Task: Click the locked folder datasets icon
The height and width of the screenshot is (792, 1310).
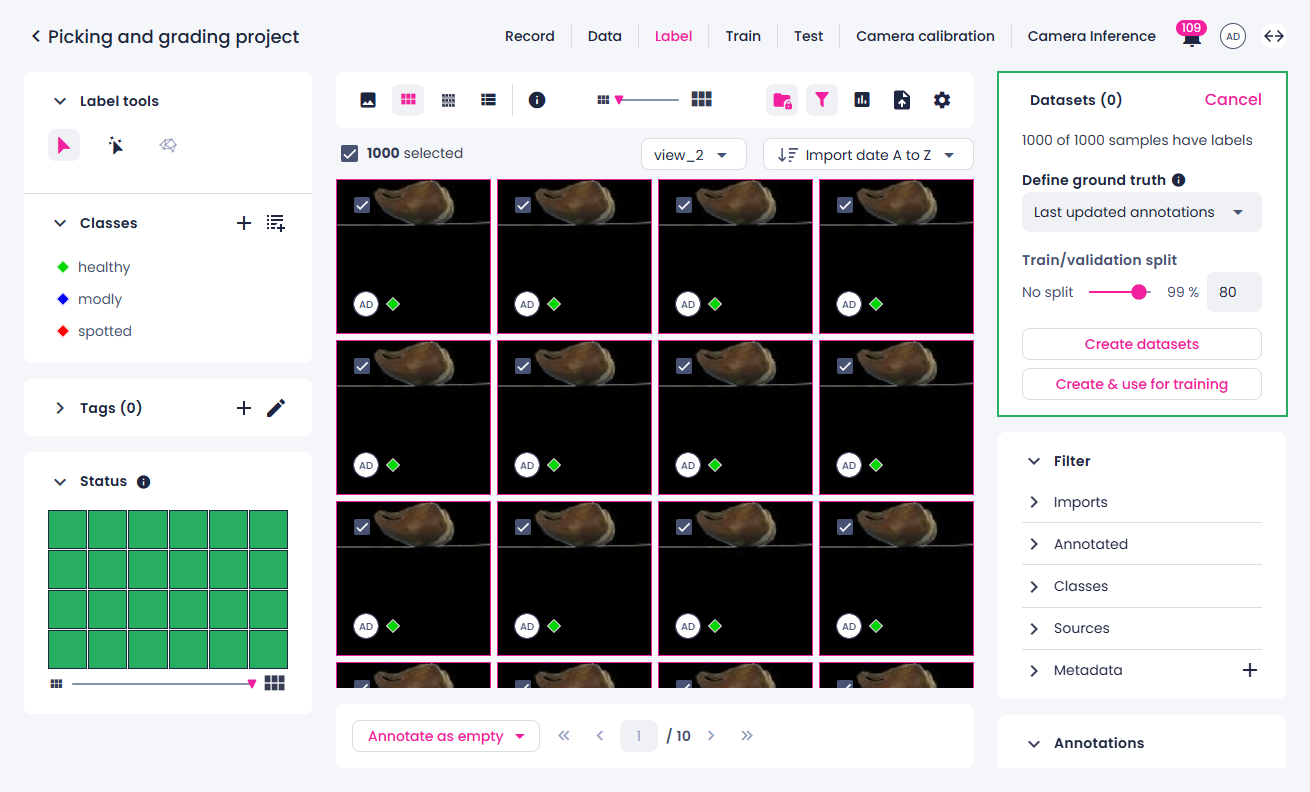Action: (782, 100)
